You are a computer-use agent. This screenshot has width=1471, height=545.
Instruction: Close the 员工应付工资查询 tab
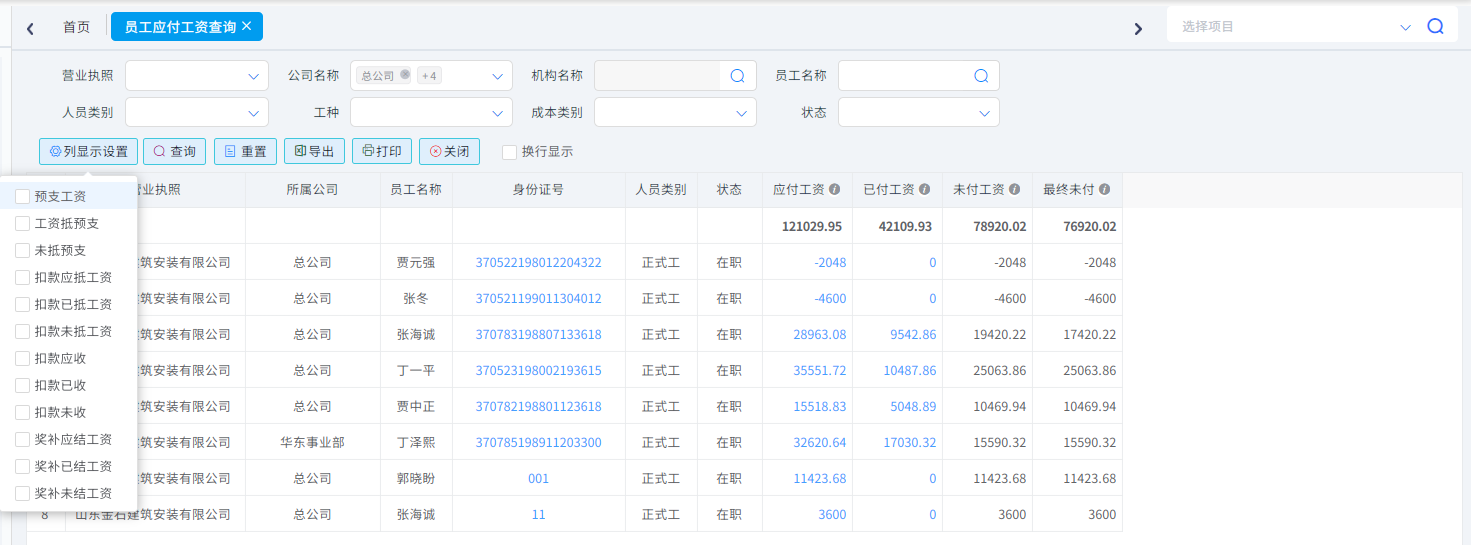coord(246,26)
